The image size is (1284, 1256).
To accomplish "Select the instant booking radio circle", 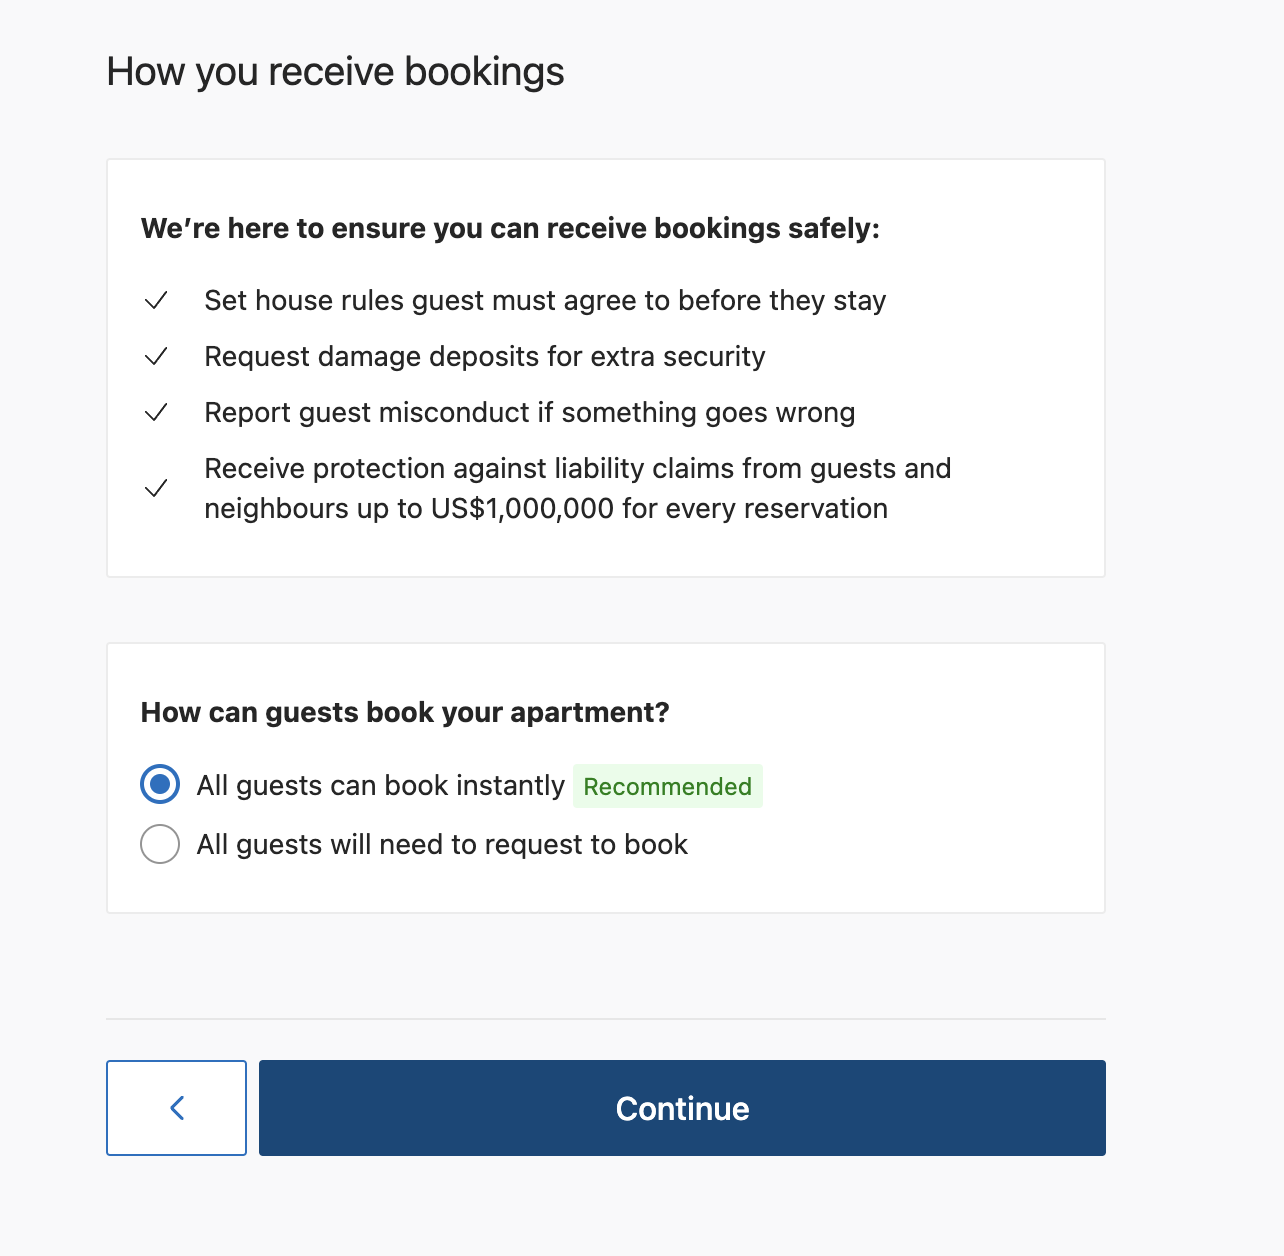I will pos(160,785).
